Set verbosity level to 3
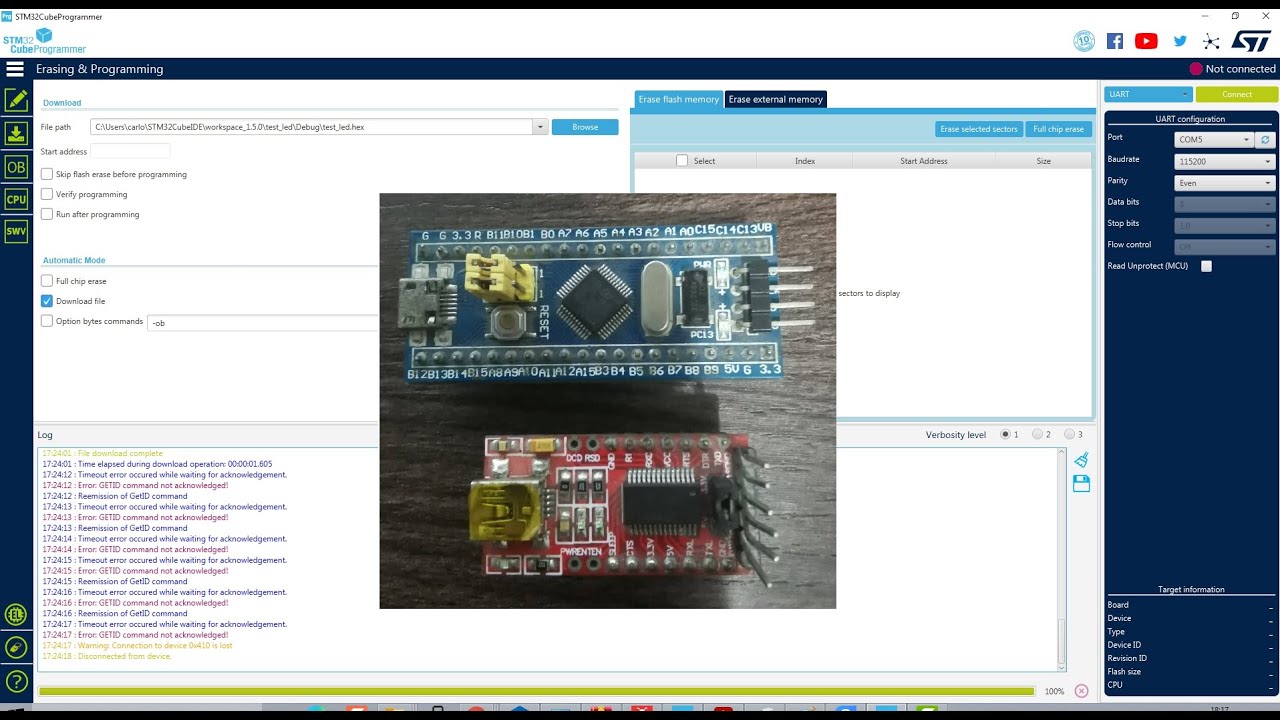 (x=1069, y=434)
